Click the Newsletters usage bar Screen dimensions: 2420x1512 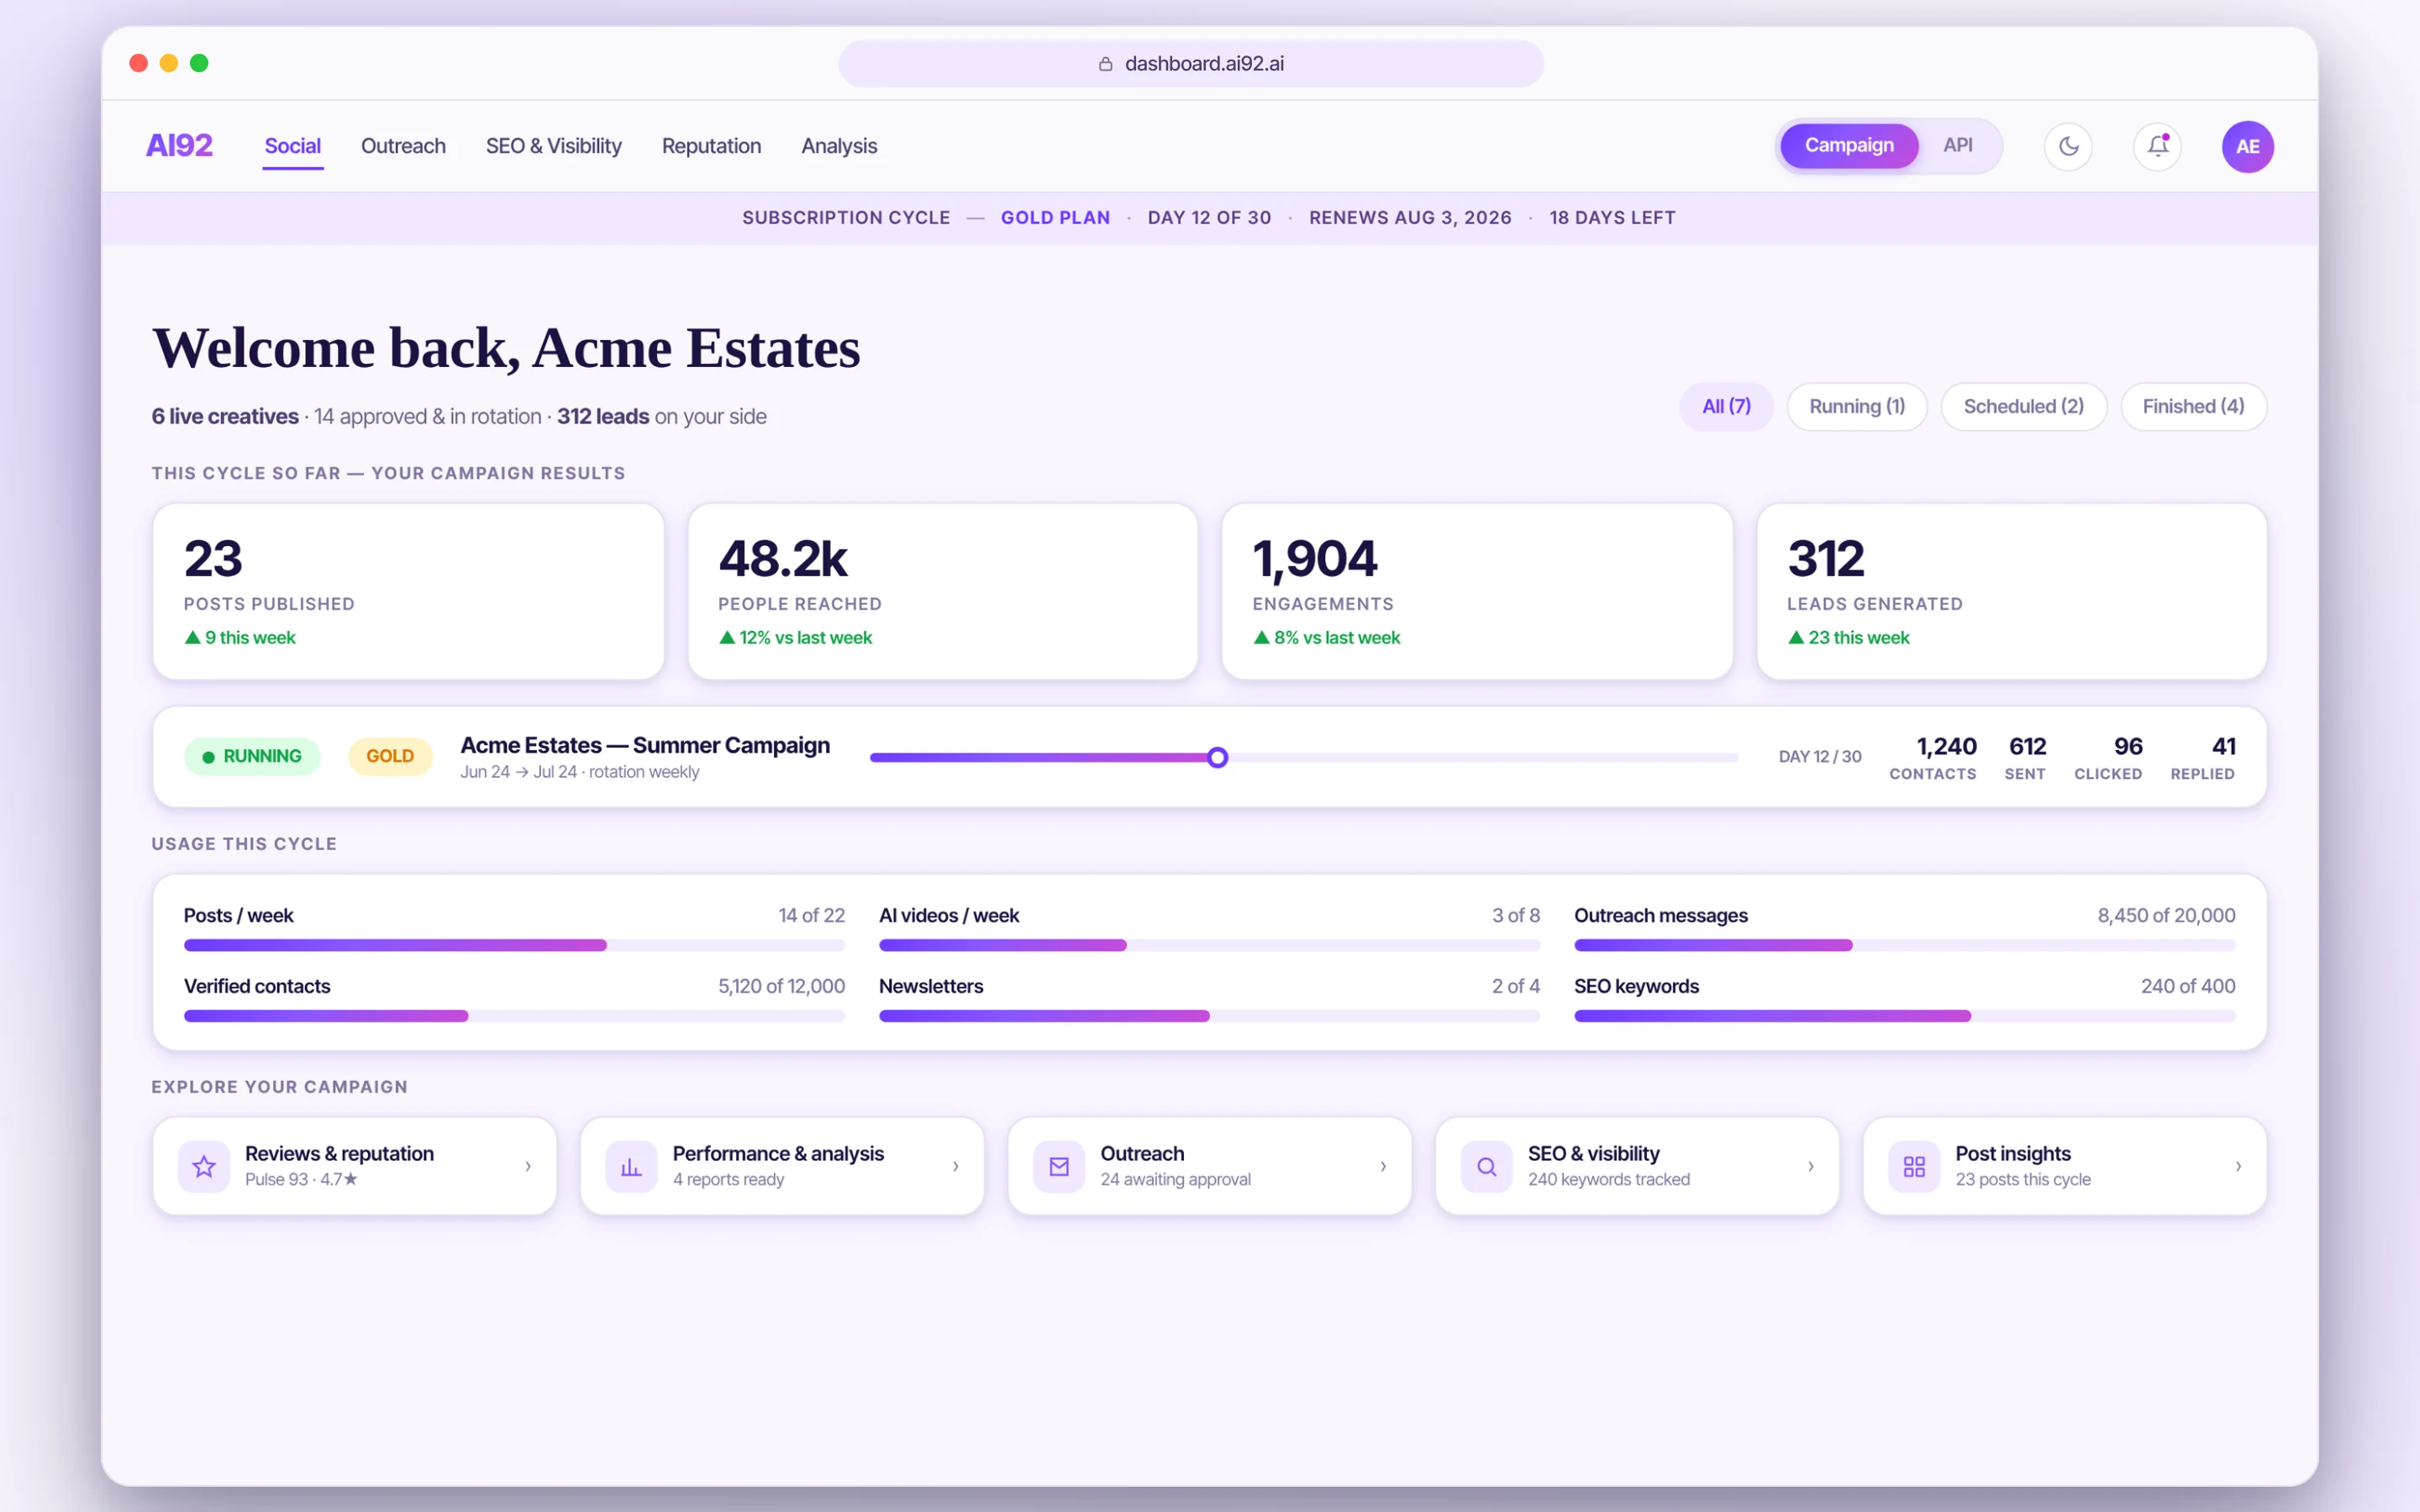(x=1209, y=1016)
